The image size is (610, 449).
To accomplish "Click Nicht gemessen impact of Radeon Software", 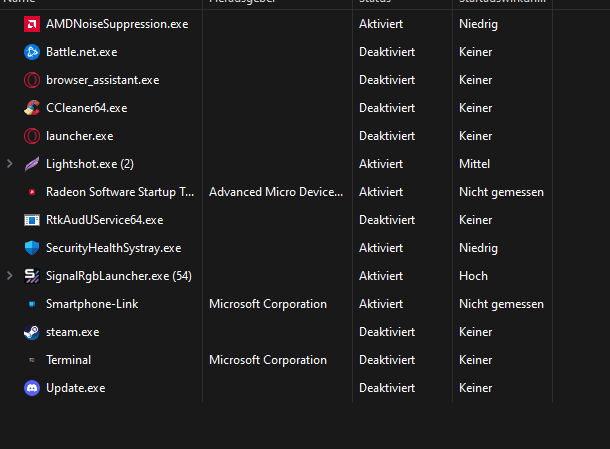I will pos(501,192).
